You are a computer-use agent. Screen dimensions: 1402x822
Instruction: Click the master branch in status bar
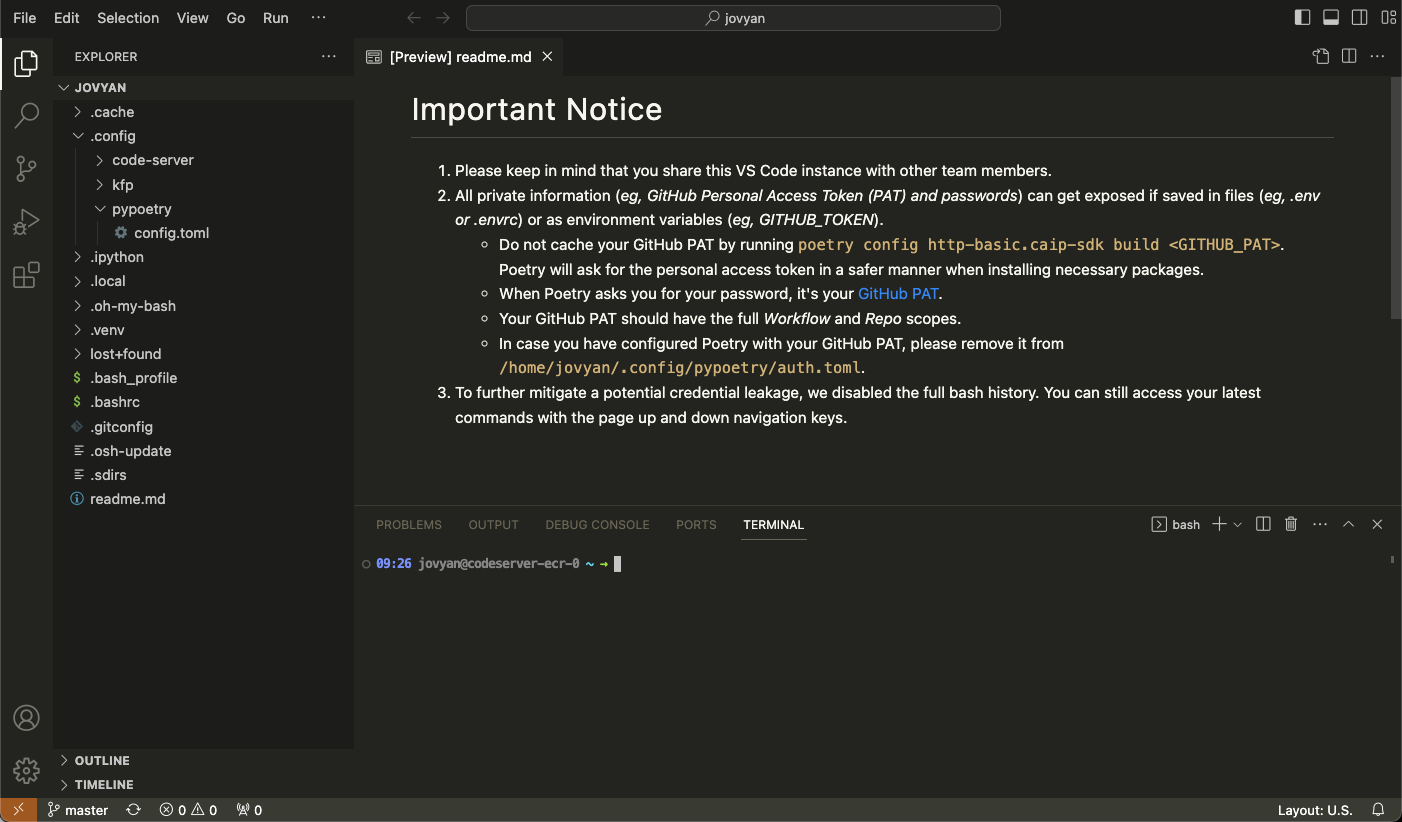tap(78, 810)
